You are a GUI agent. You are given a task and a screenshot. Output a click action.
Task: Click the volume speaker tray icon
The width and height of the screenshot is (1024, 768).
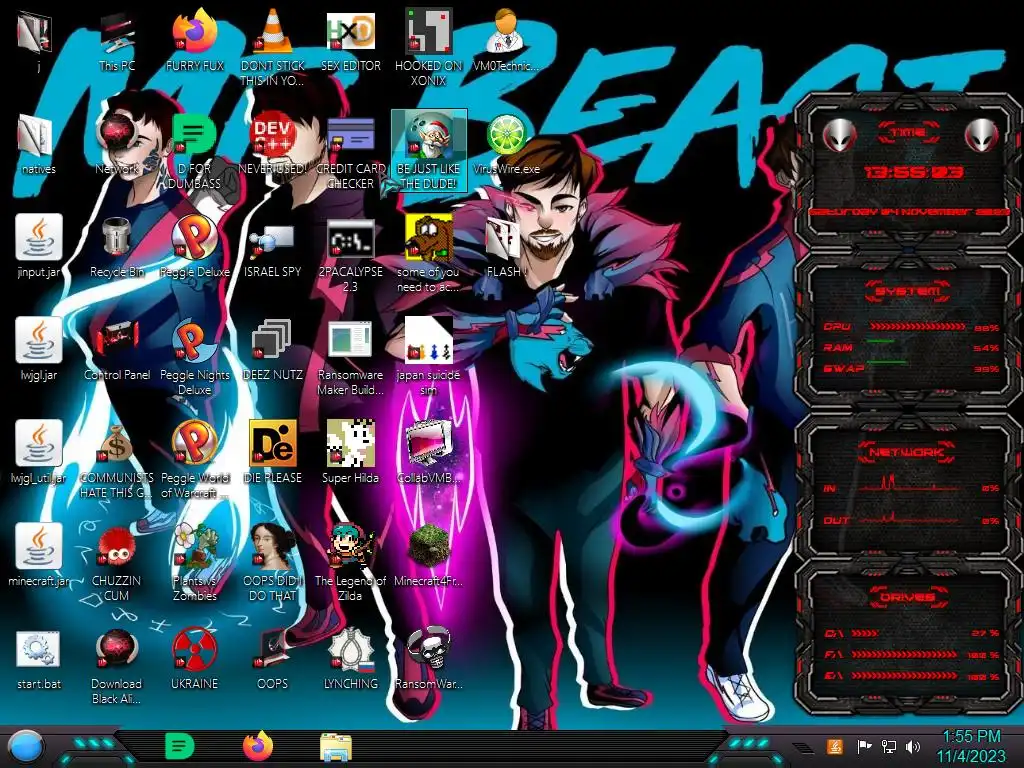(914, 747)
